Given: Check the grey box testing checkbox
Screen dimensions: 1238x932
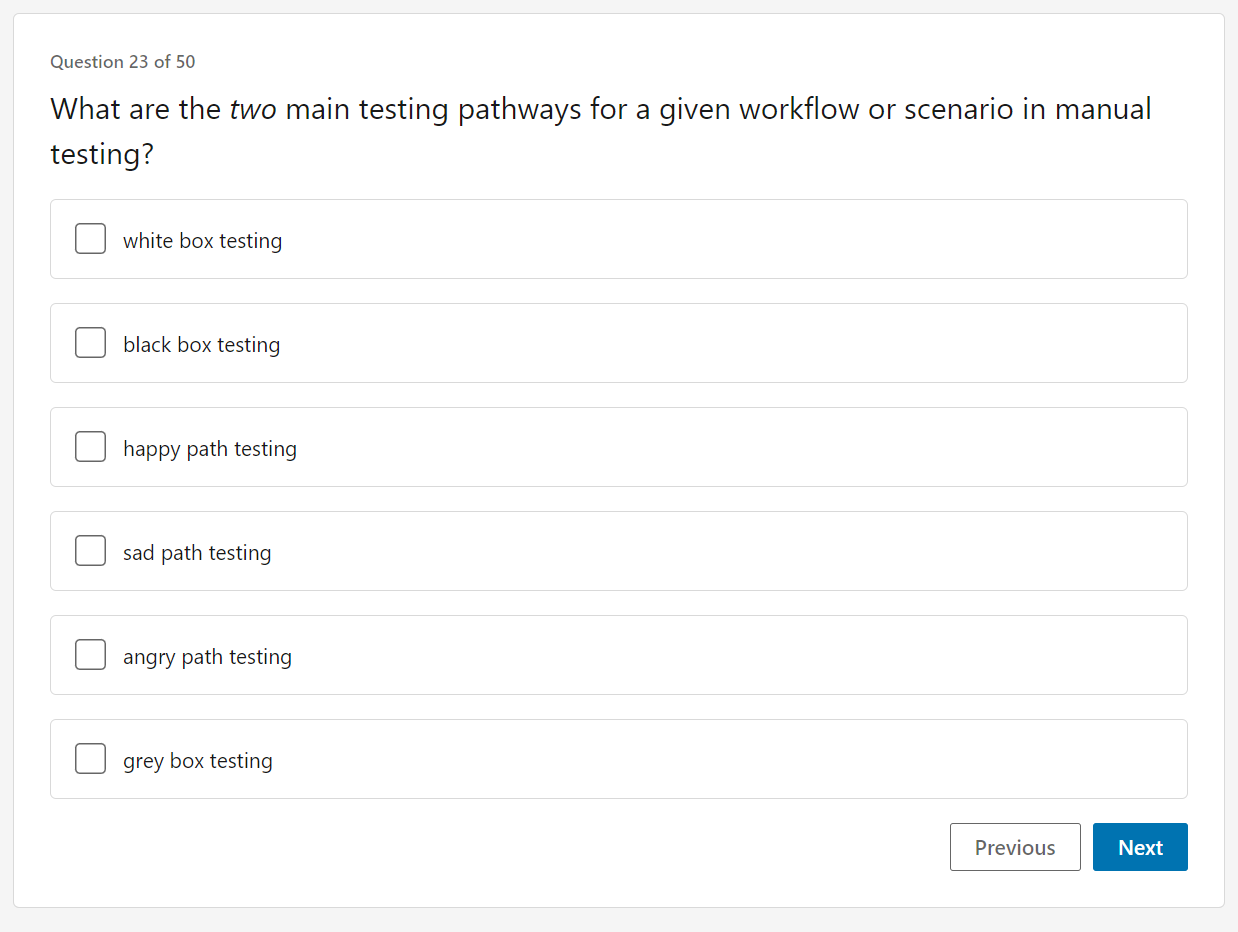Looking at the screenshot, I should [x=90, y=758].
